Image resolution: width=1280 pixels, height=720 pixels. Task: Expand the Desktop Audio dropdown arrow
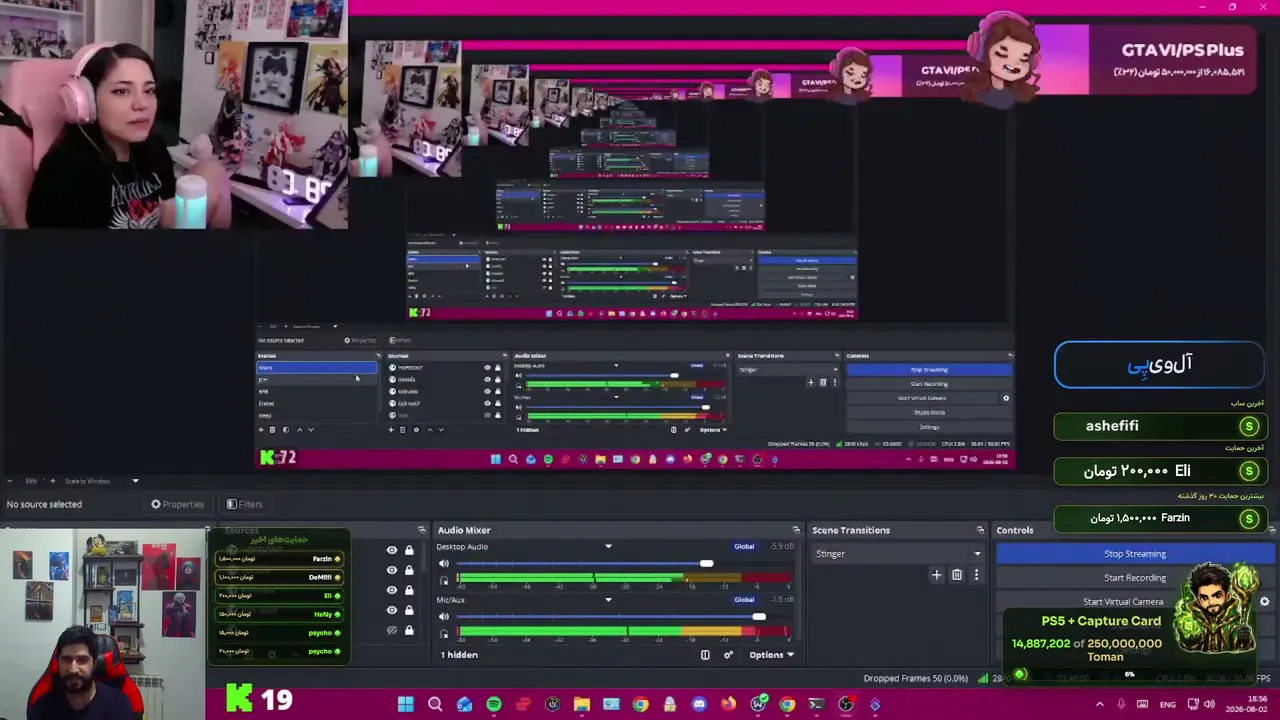608,547
